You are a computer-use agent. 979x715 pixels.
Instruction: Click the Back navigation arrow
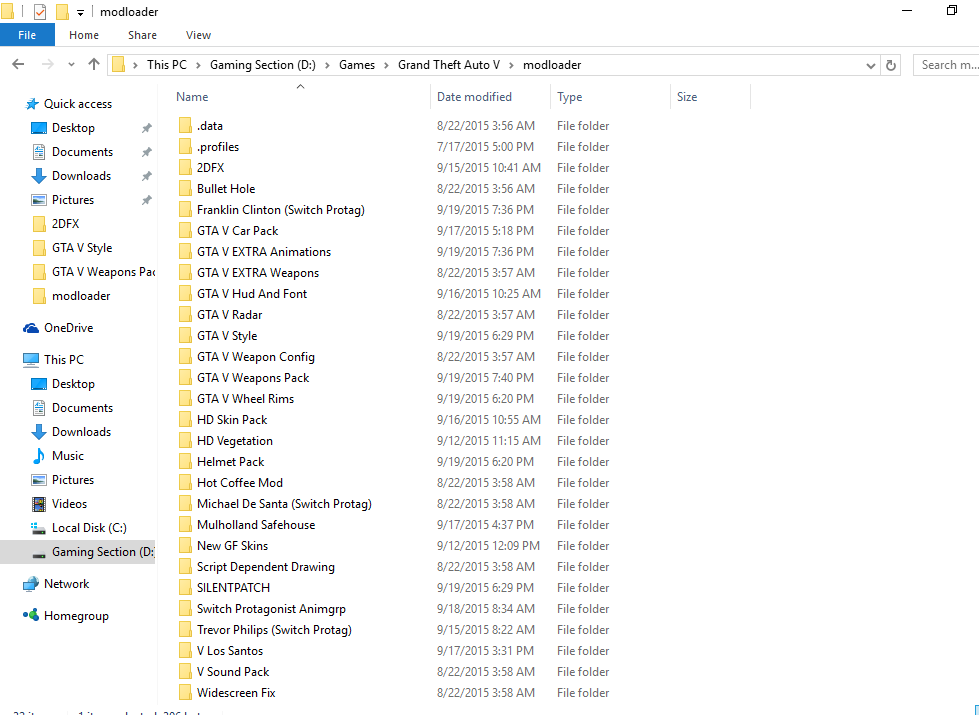[18, 64]
